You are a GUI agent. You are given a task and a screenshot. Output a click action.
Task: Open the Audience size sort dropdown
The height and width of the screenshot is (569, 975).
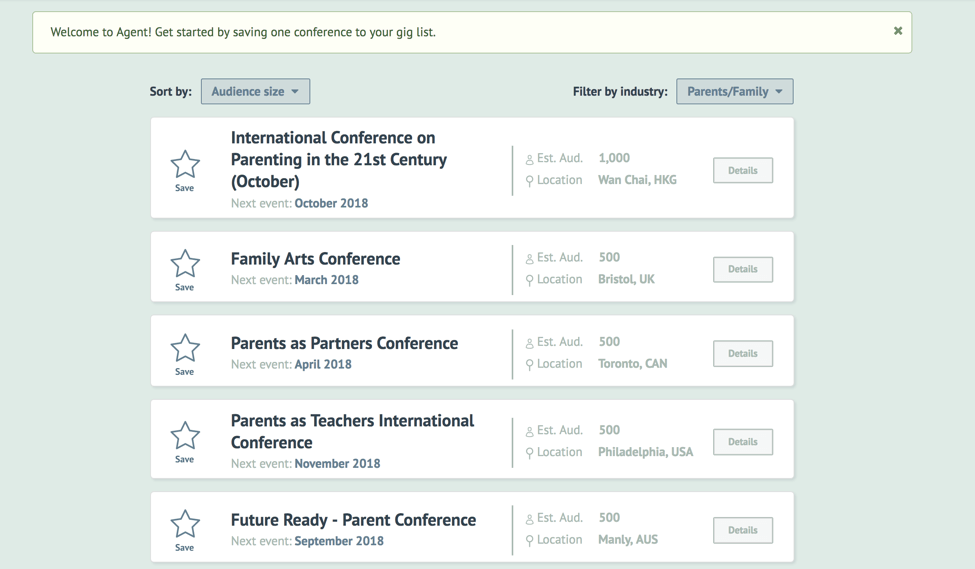pyautogui.click(x=255, y=91)
